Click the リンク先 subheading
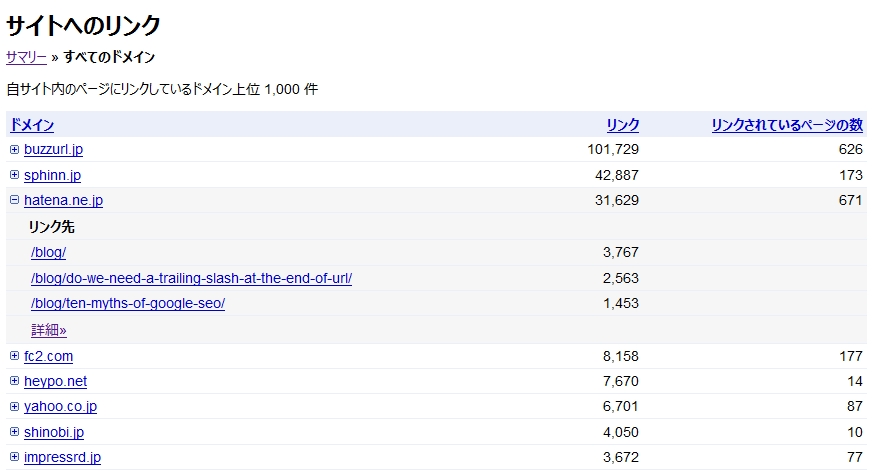 (x=51, y=227)
